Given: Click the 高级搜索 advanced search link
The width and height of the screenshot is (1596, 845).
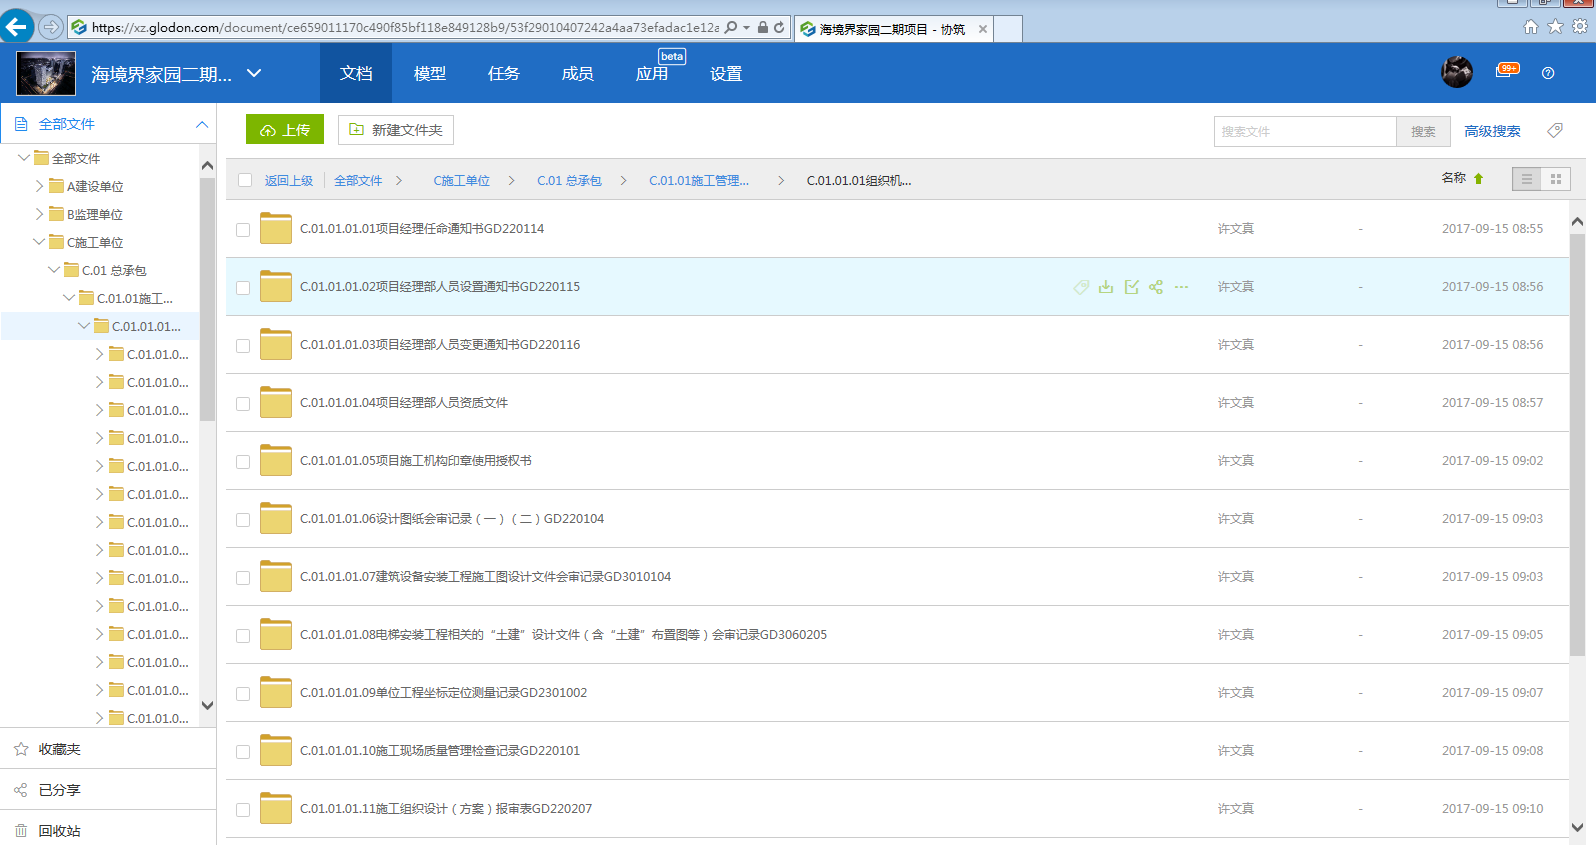Looking at the screenshot, I should click(1492, 131).
